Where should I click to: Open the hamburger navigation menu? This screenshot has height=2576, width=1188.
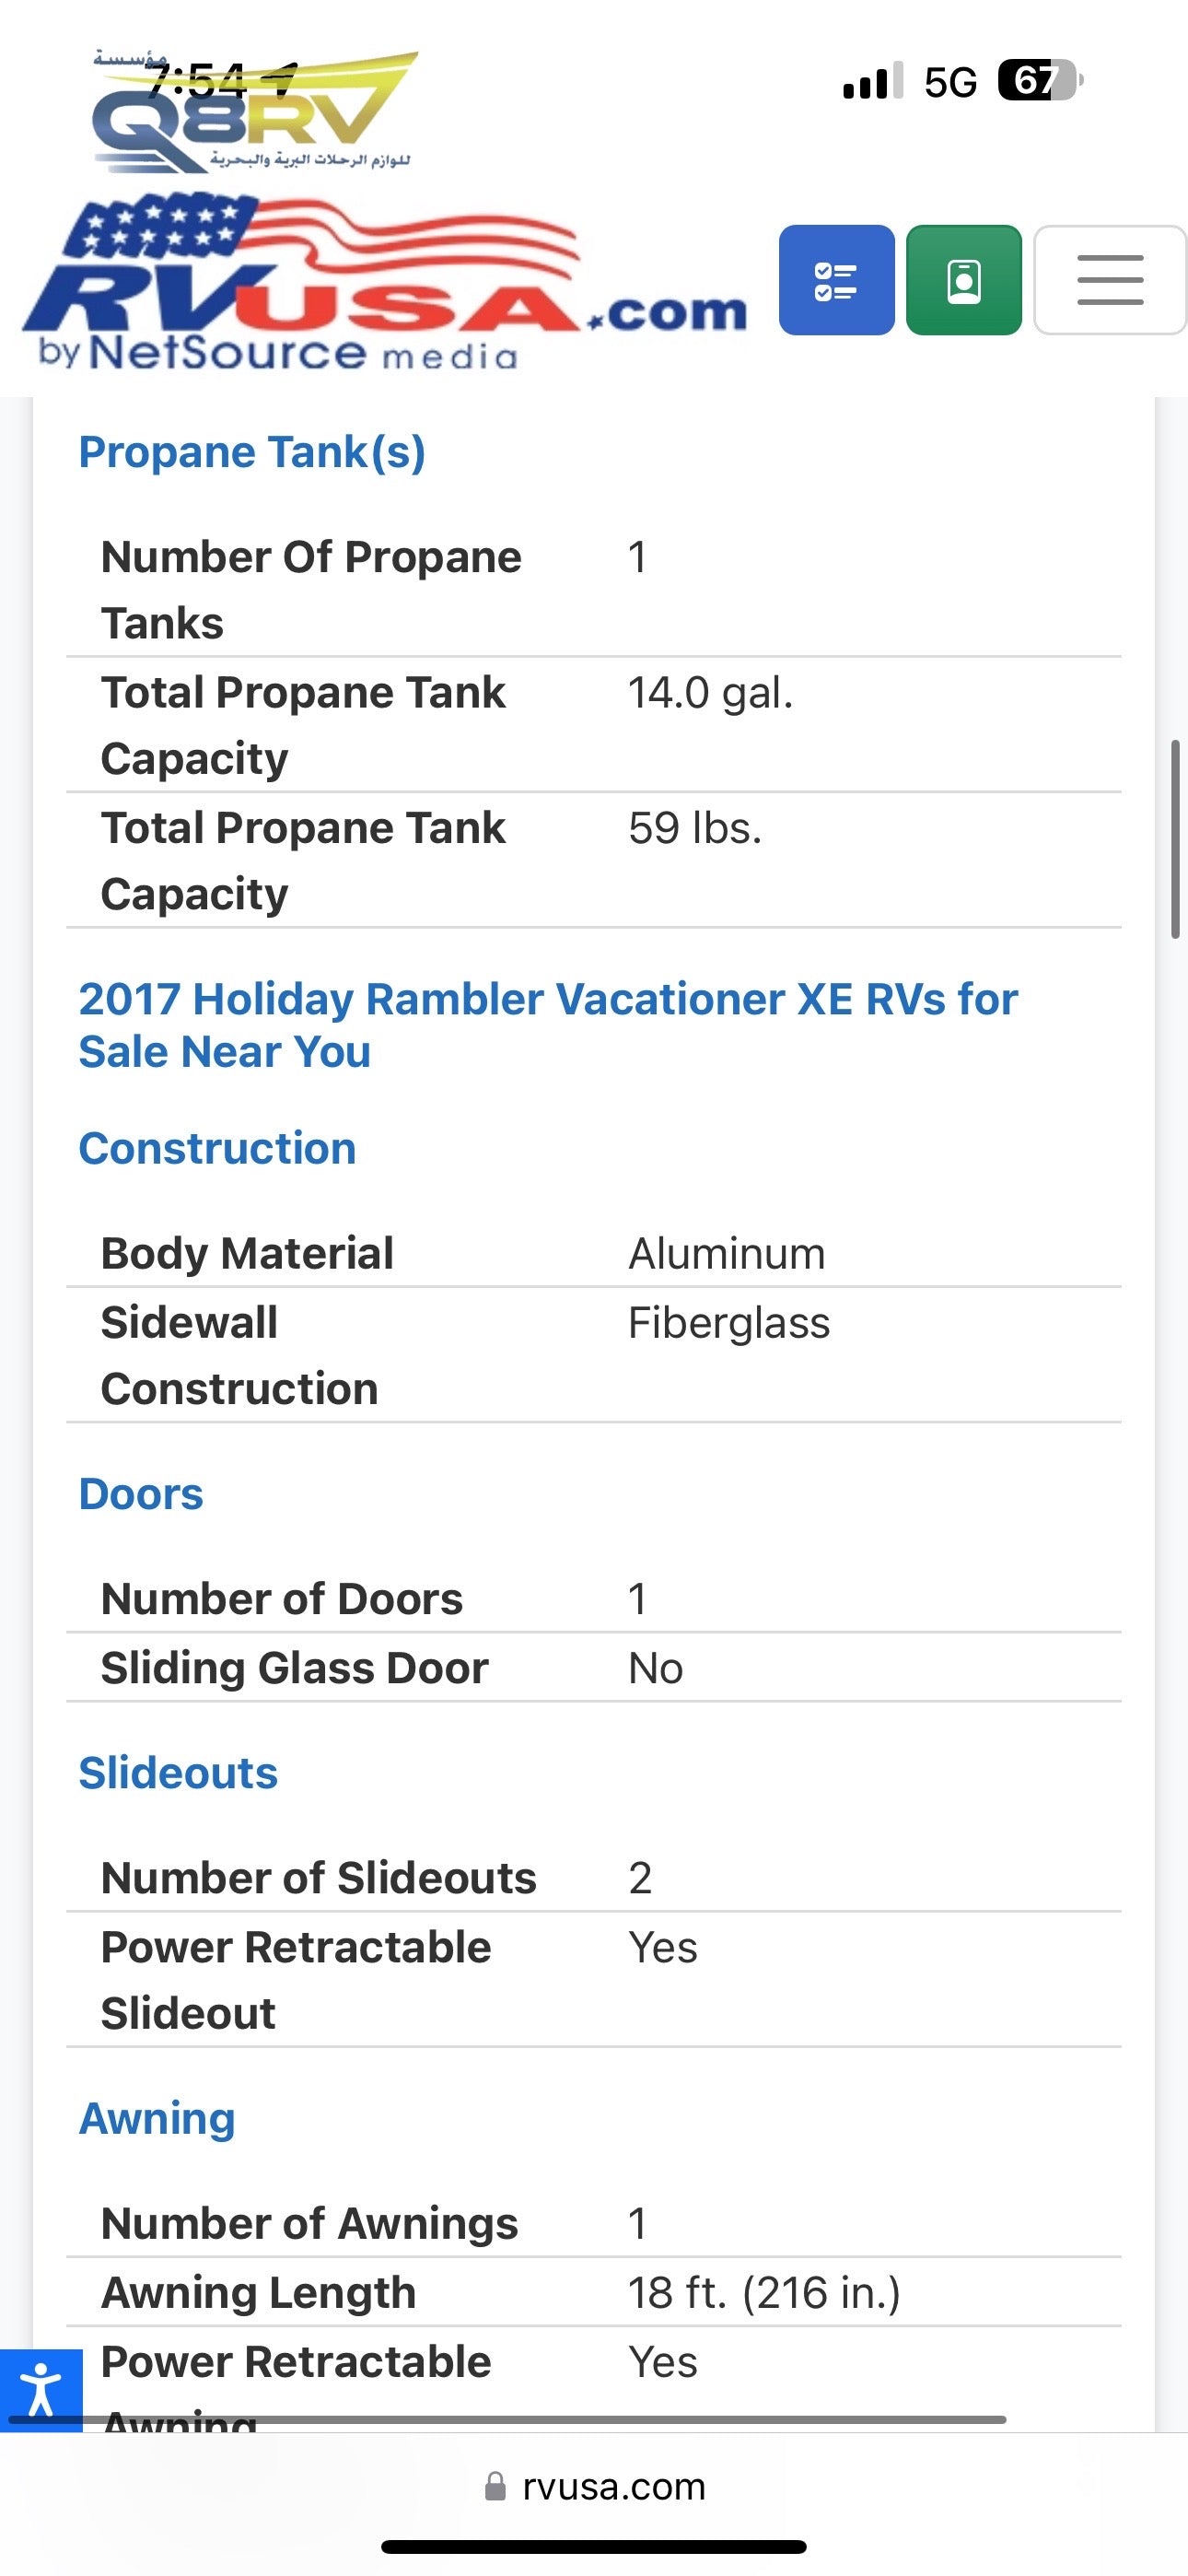tap(1109, 280)
